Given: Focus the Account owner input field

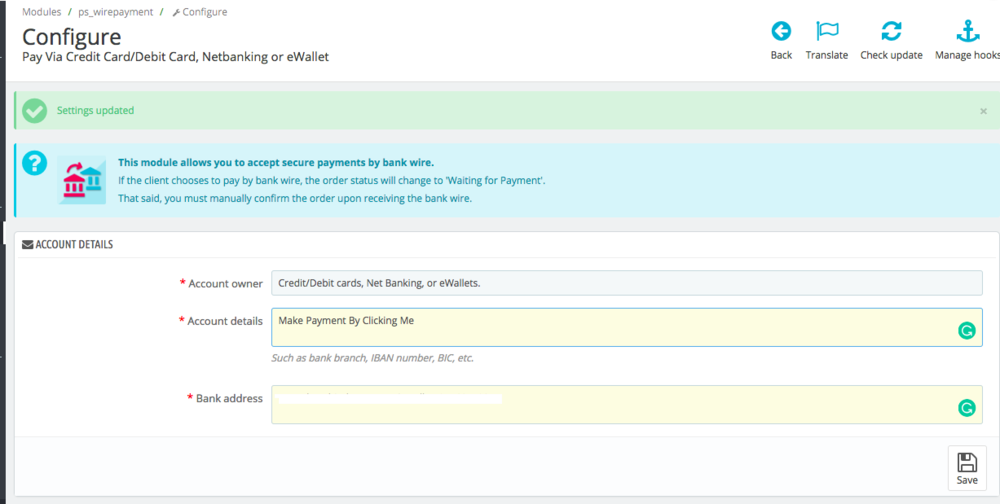Looking at the screenshot, I should (626, 283).
